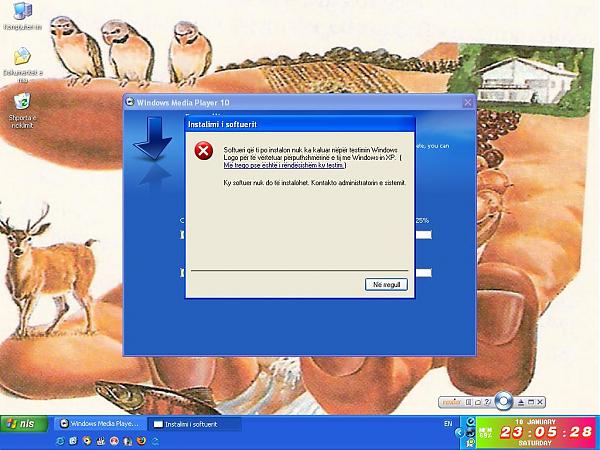Click the QuickTime tray icon
This screenshot has height=450, width=600.
coord(471,422)
